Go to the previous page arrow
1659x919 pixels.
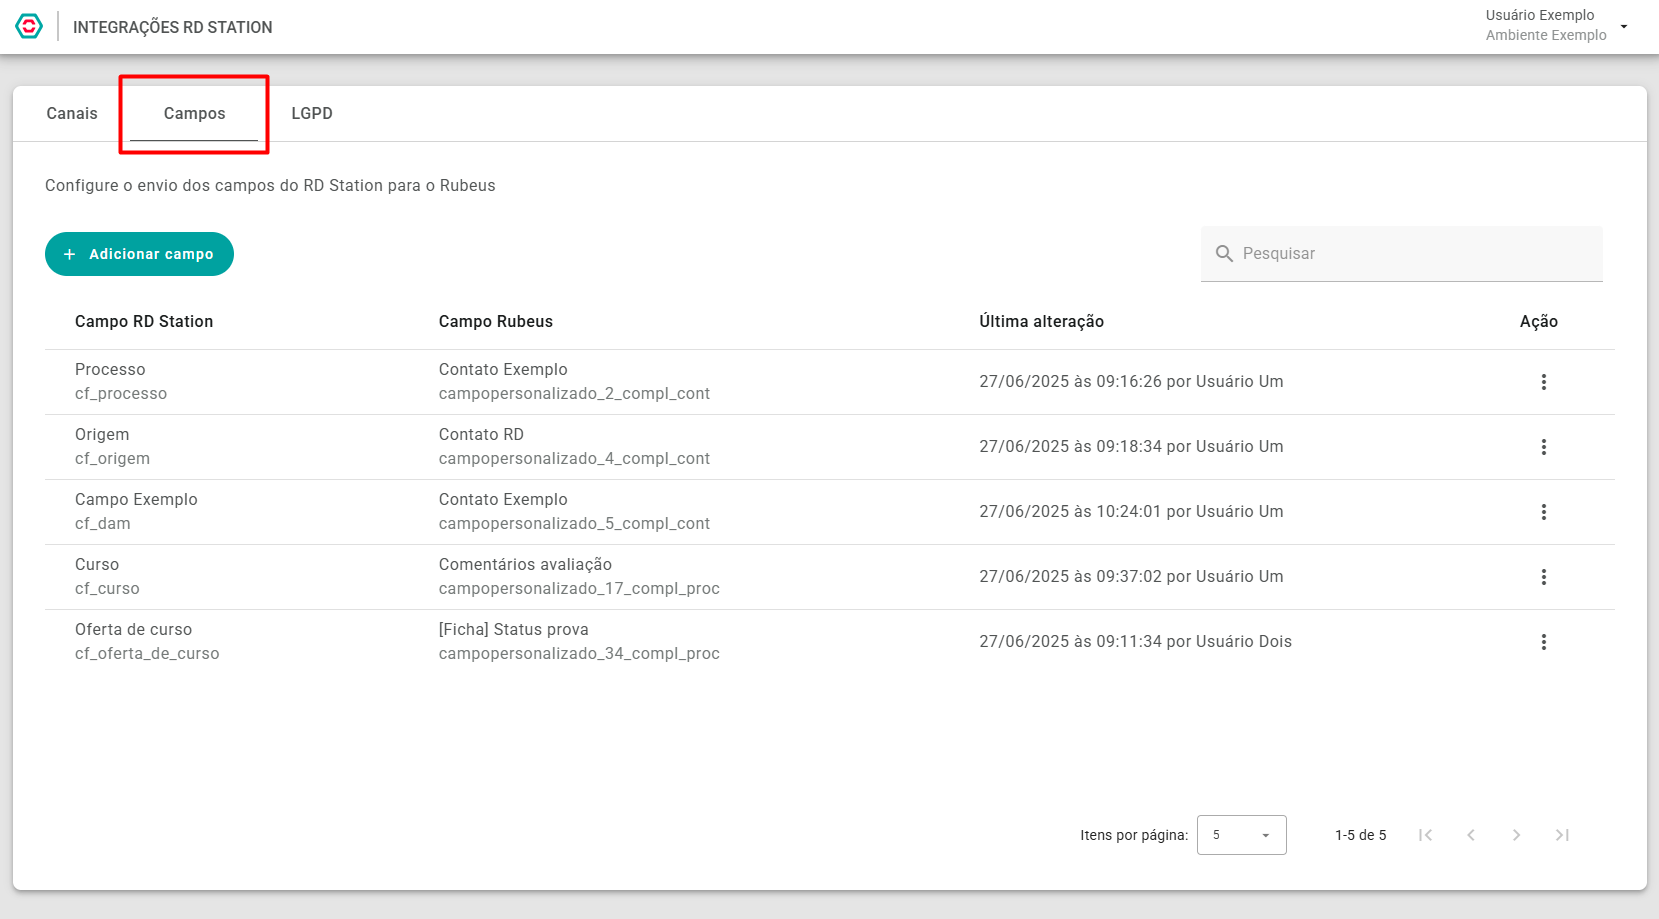(x=1471, y=835)
